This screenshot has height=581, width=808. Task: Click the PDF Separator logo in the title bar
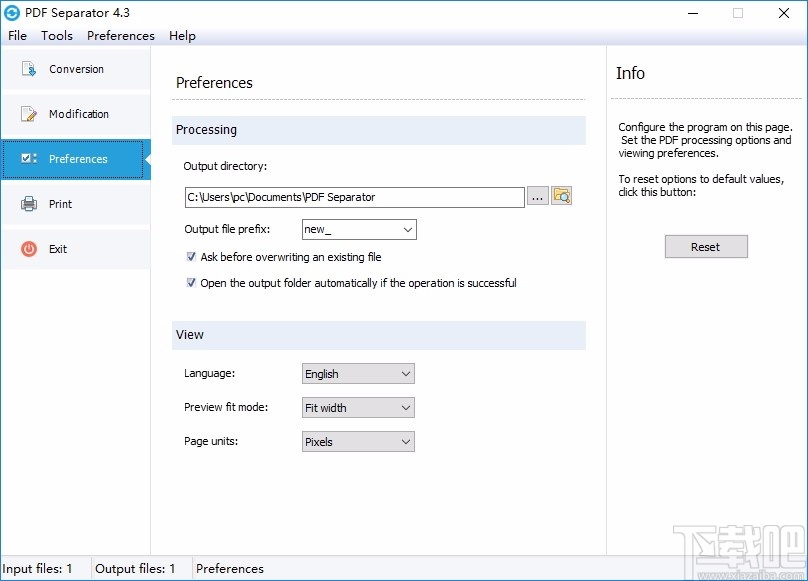13,13
